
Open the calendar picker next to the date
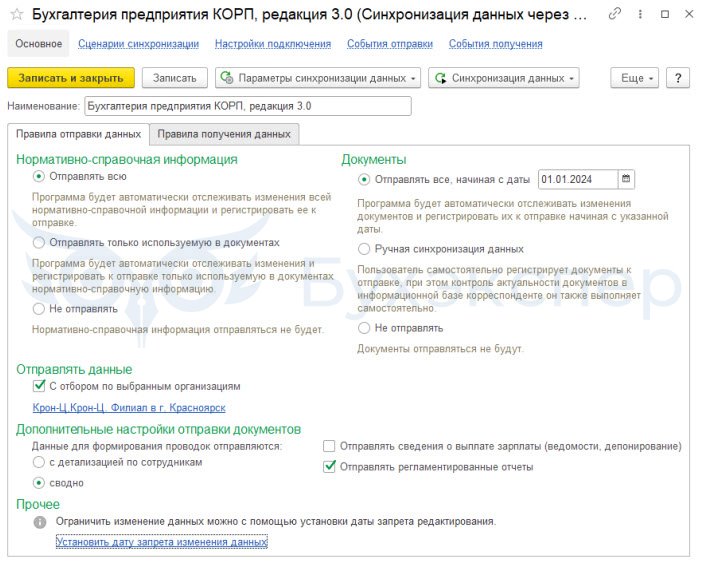[x=626, y=179]
